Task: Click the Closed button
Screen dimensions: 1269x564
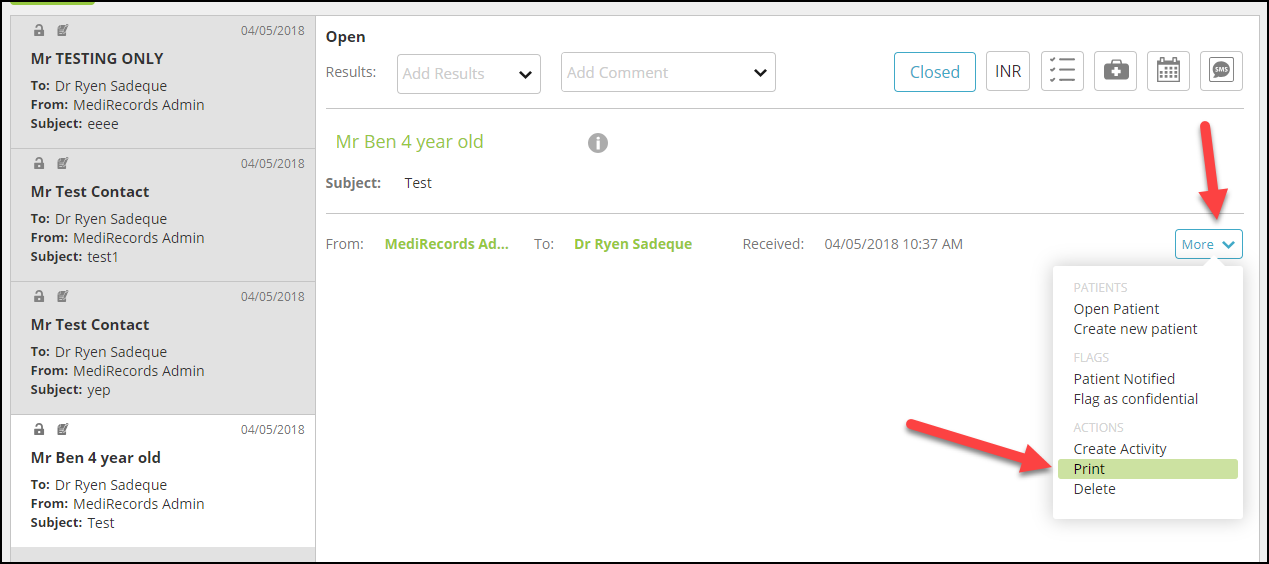Action: coord(935,72)
